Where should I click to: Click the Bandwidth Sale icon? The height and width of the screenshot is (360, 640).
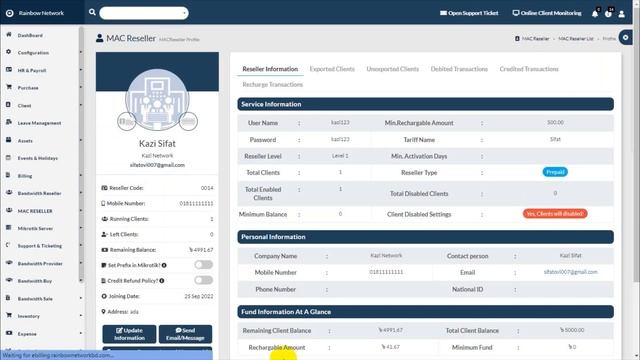[9, 298]
